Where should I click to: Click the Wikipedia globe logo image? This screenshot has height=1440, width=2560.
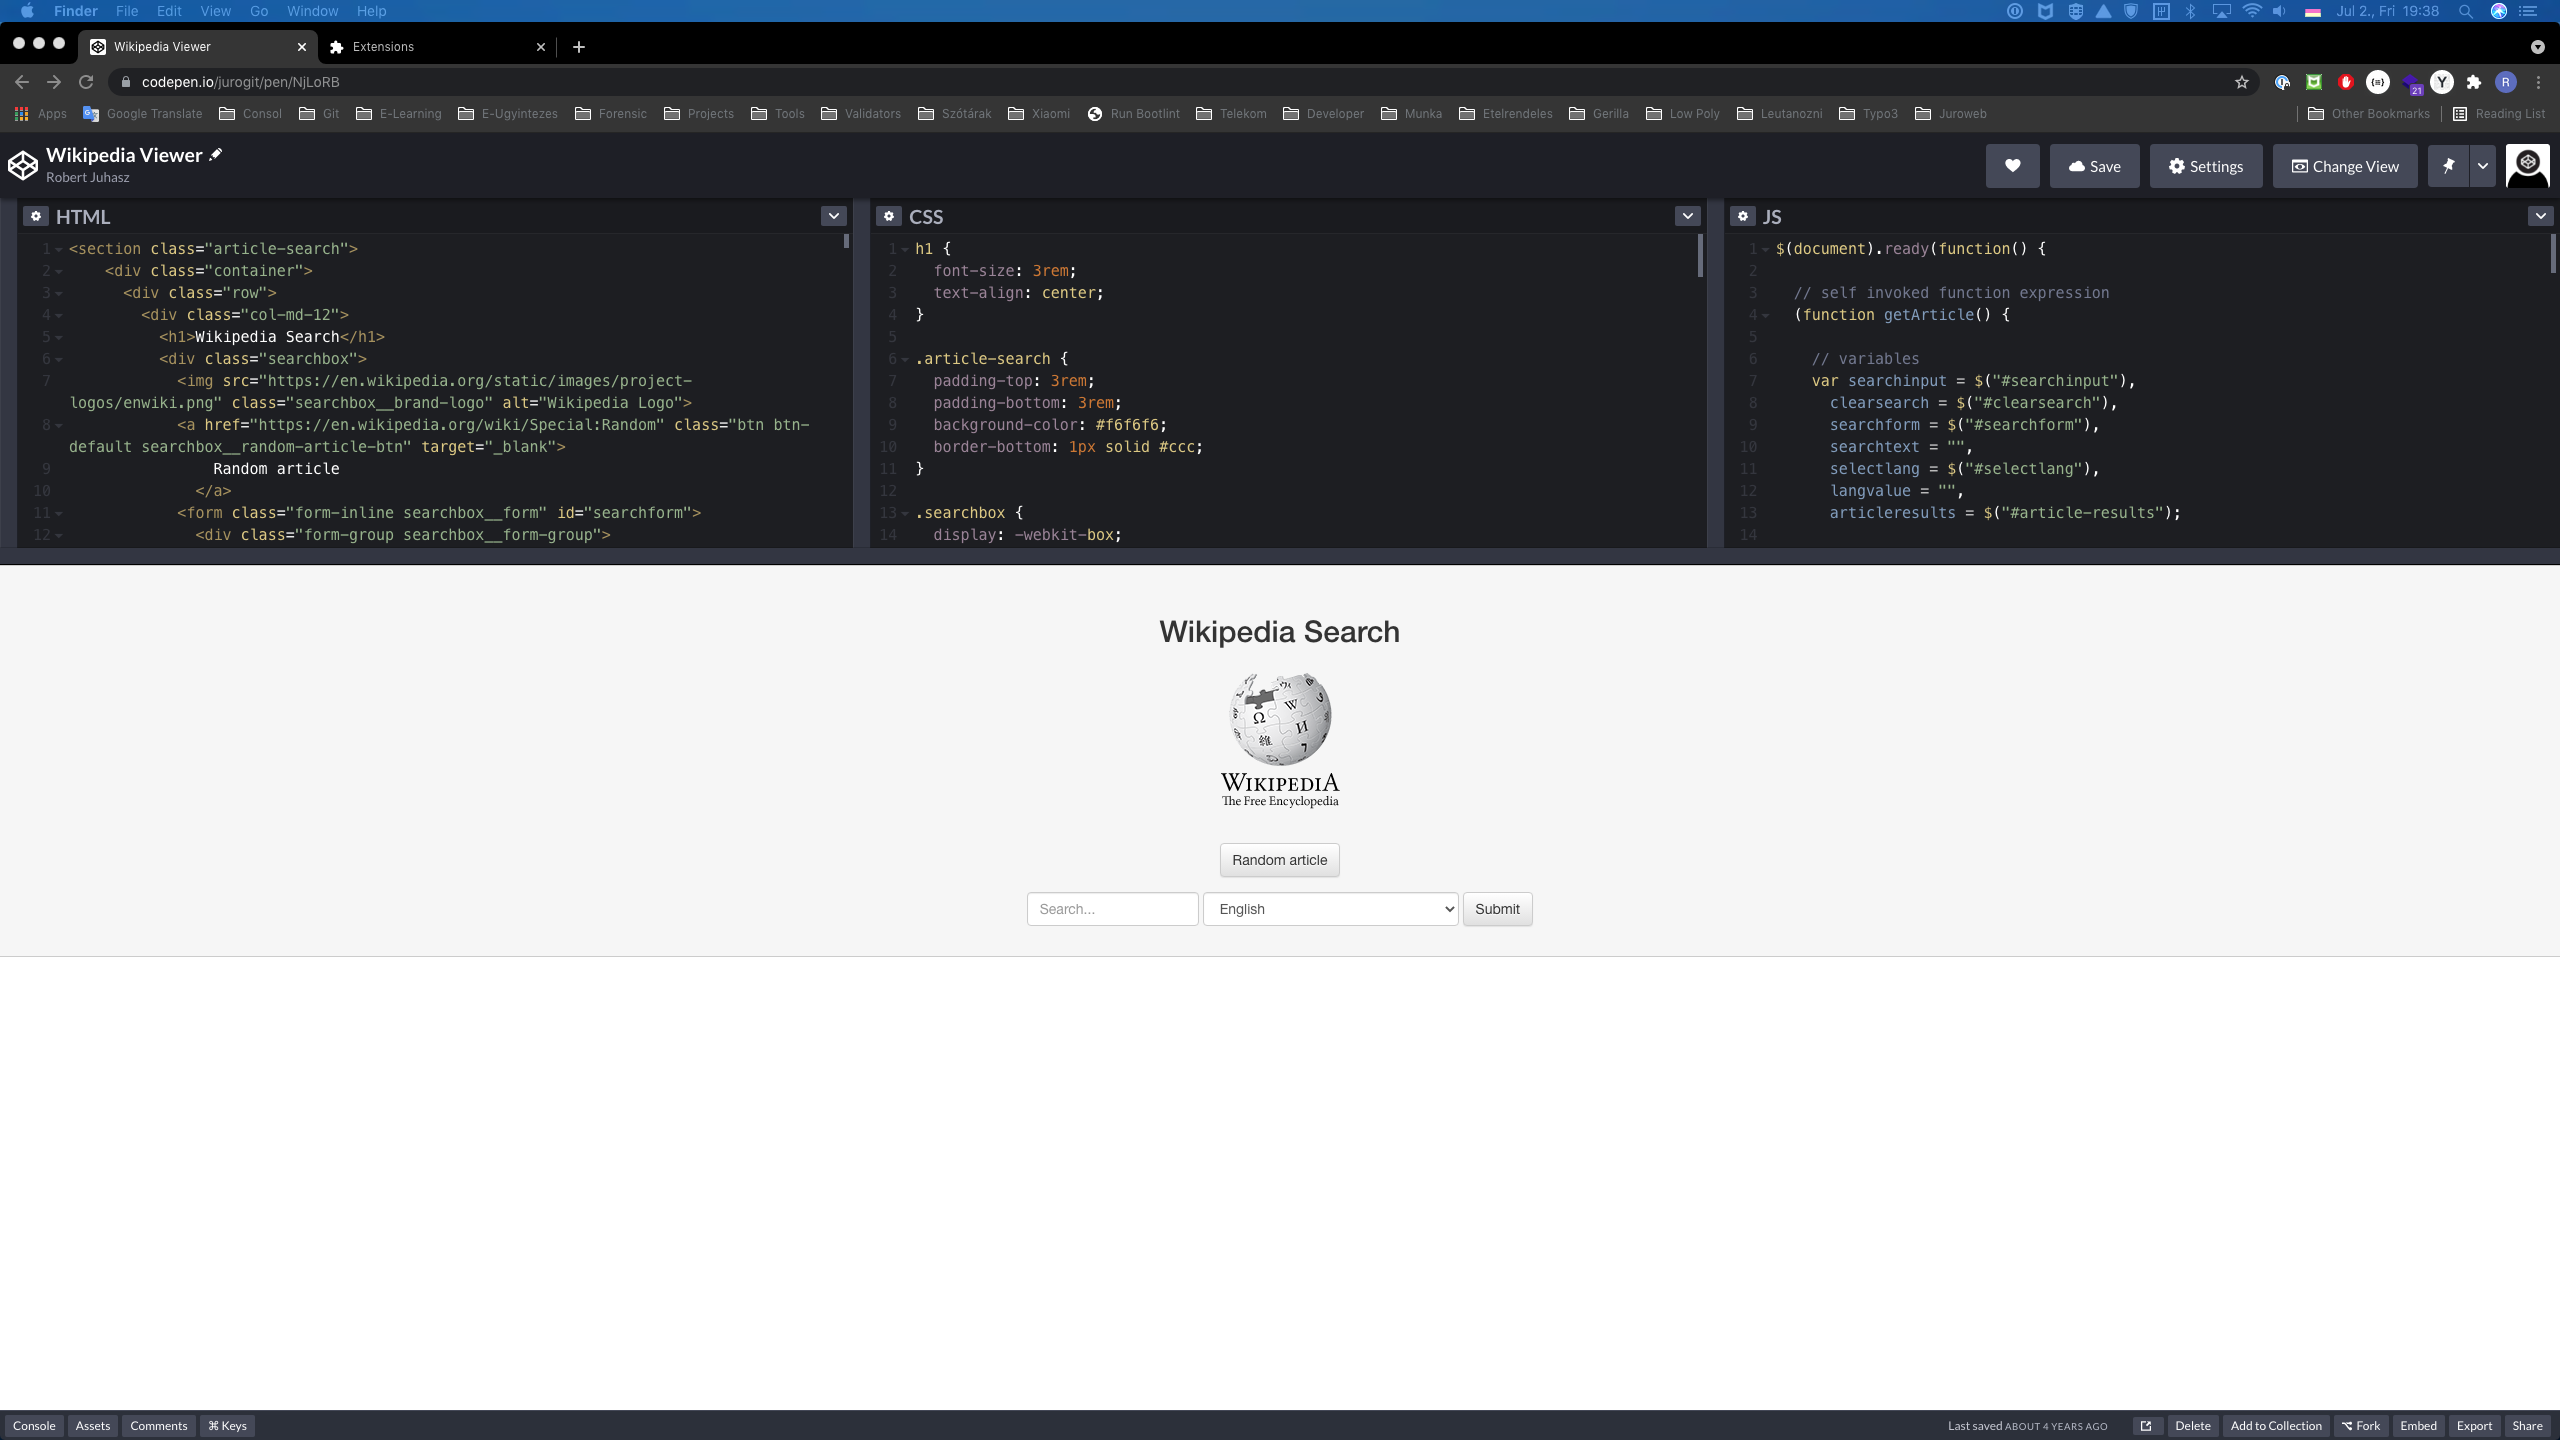pos(1279,739)
